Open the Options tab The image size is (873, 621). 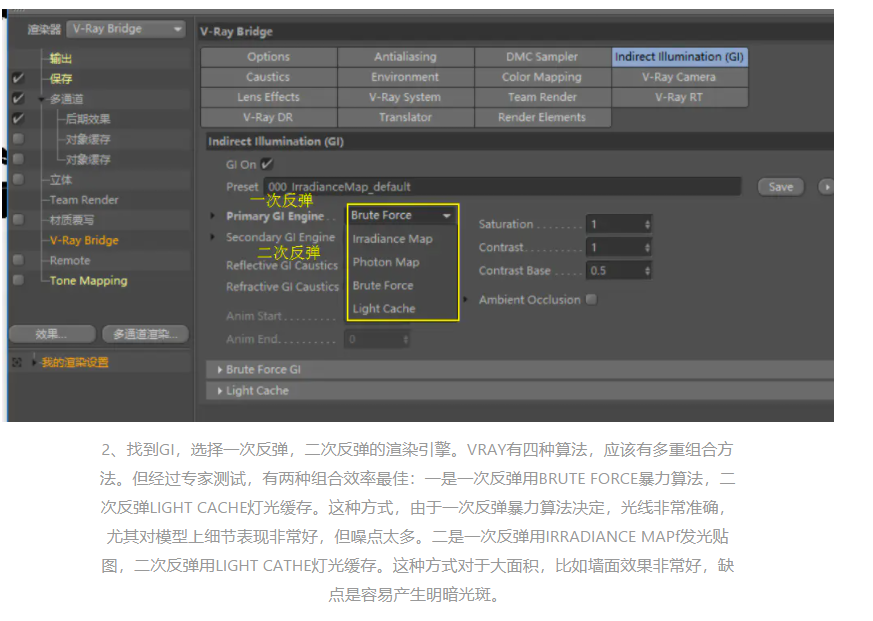coord(269,57)
